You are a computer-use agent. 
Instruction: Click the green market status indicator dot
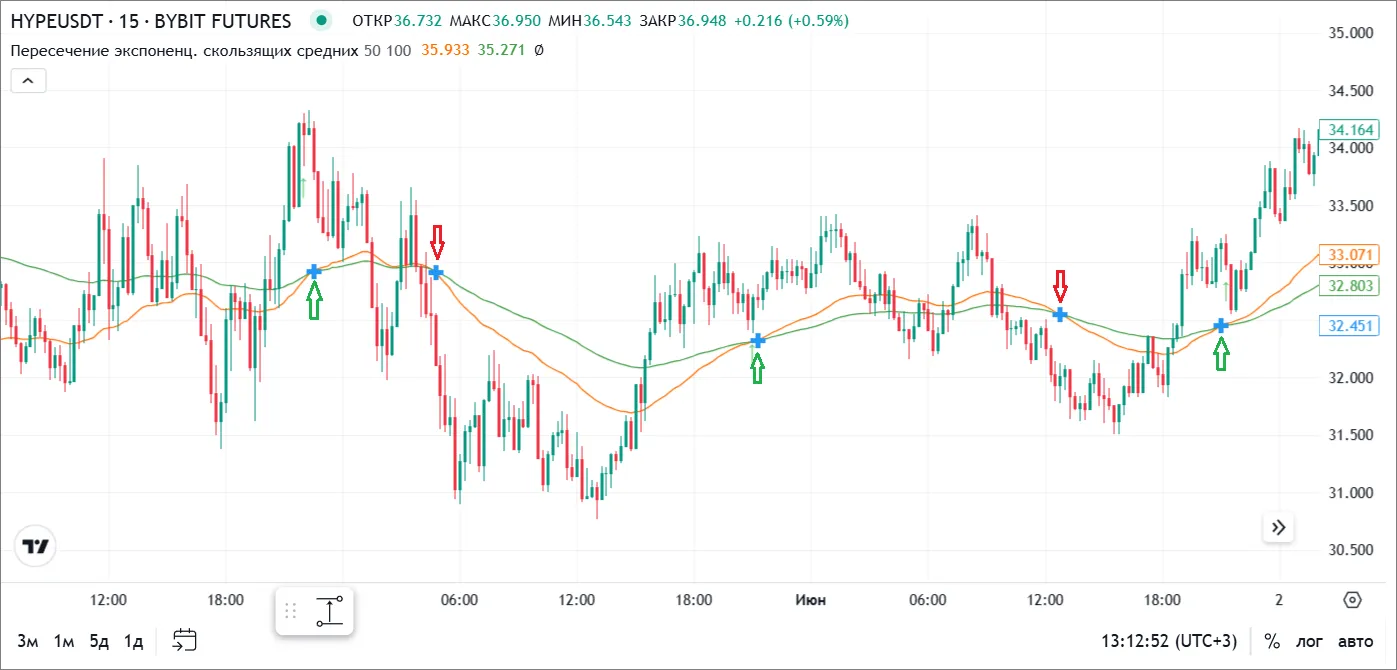pyautogui.click(x=321, y=21)
